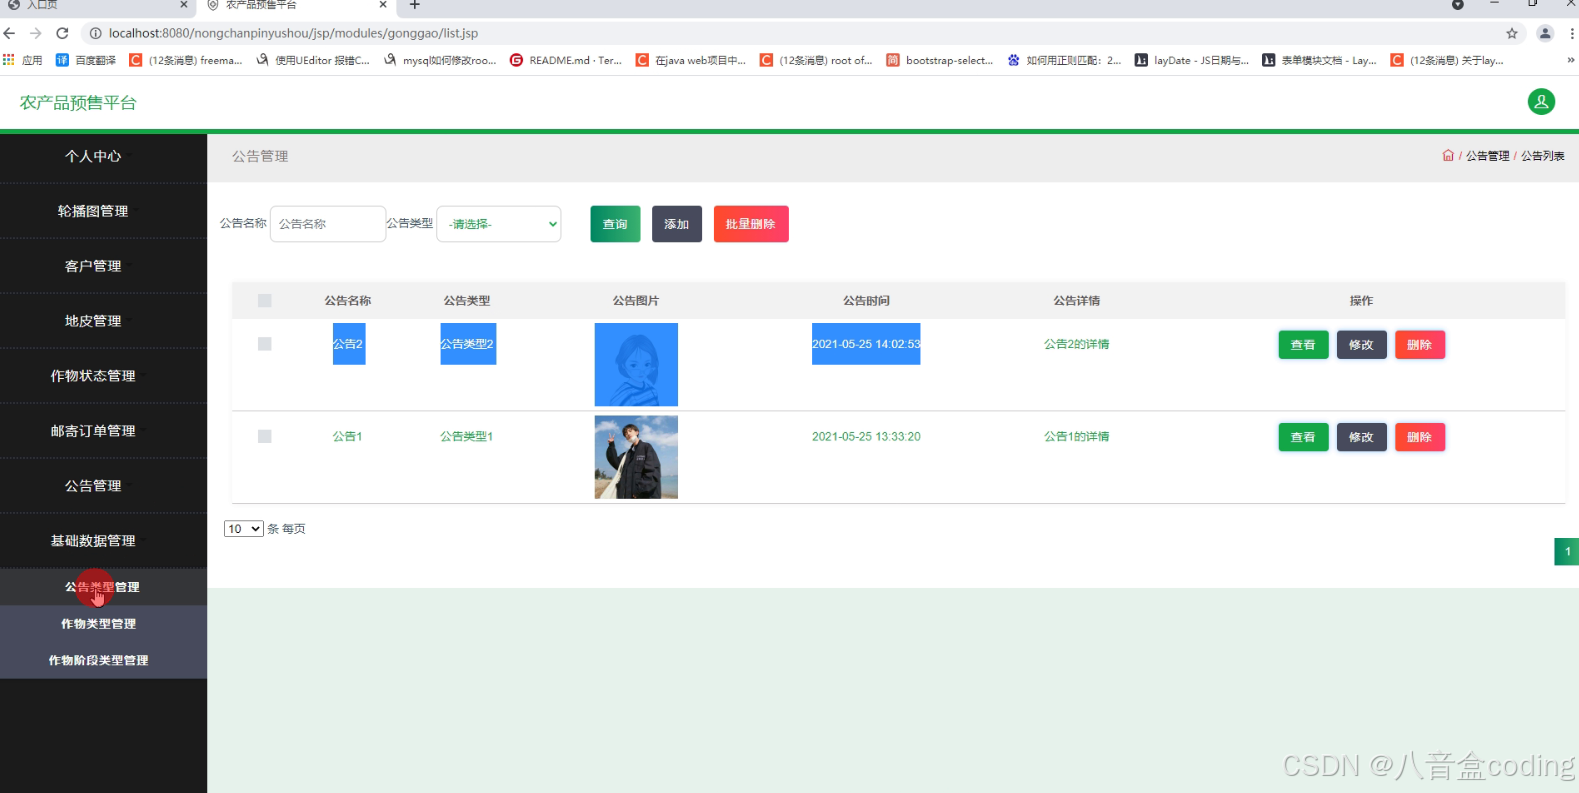Click 查看 for row 公告2
Viewport: 1579px width, 793px height.
[1303, 345]
